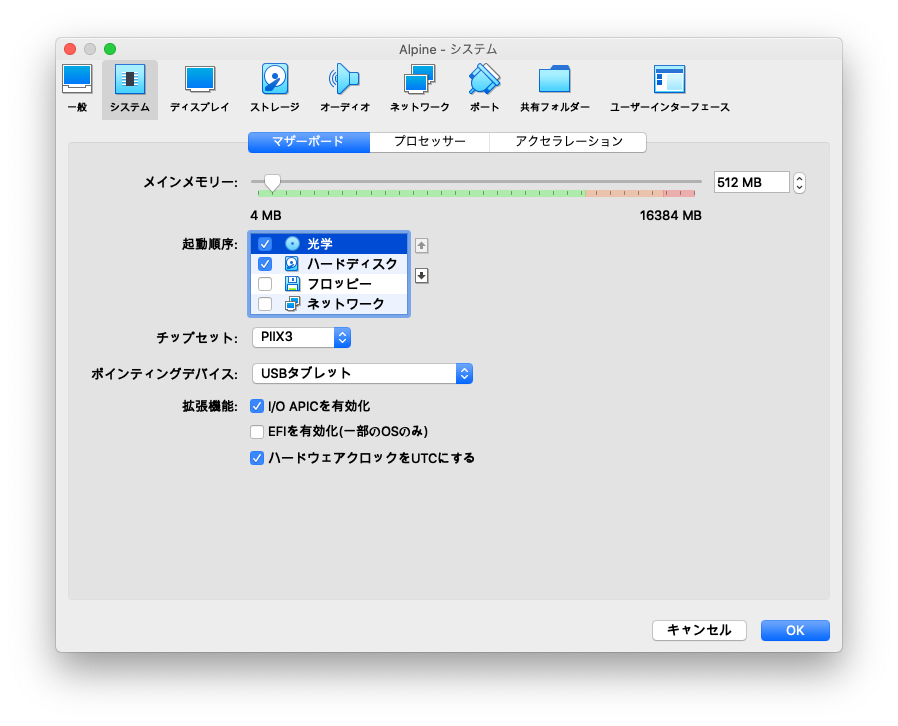This screenshot has width=898, height=726.
Task: Select the ハードディスク text in boot order
Action: (352, 264)
